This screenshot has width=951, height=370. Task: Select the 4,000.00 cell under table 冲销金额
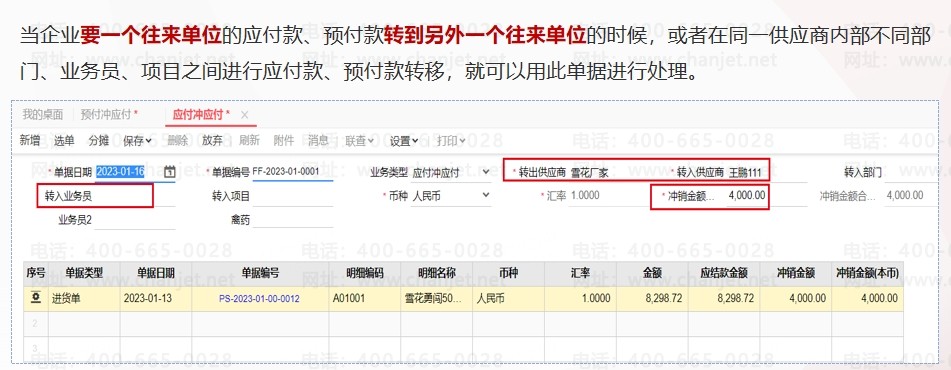pos(795,298)
